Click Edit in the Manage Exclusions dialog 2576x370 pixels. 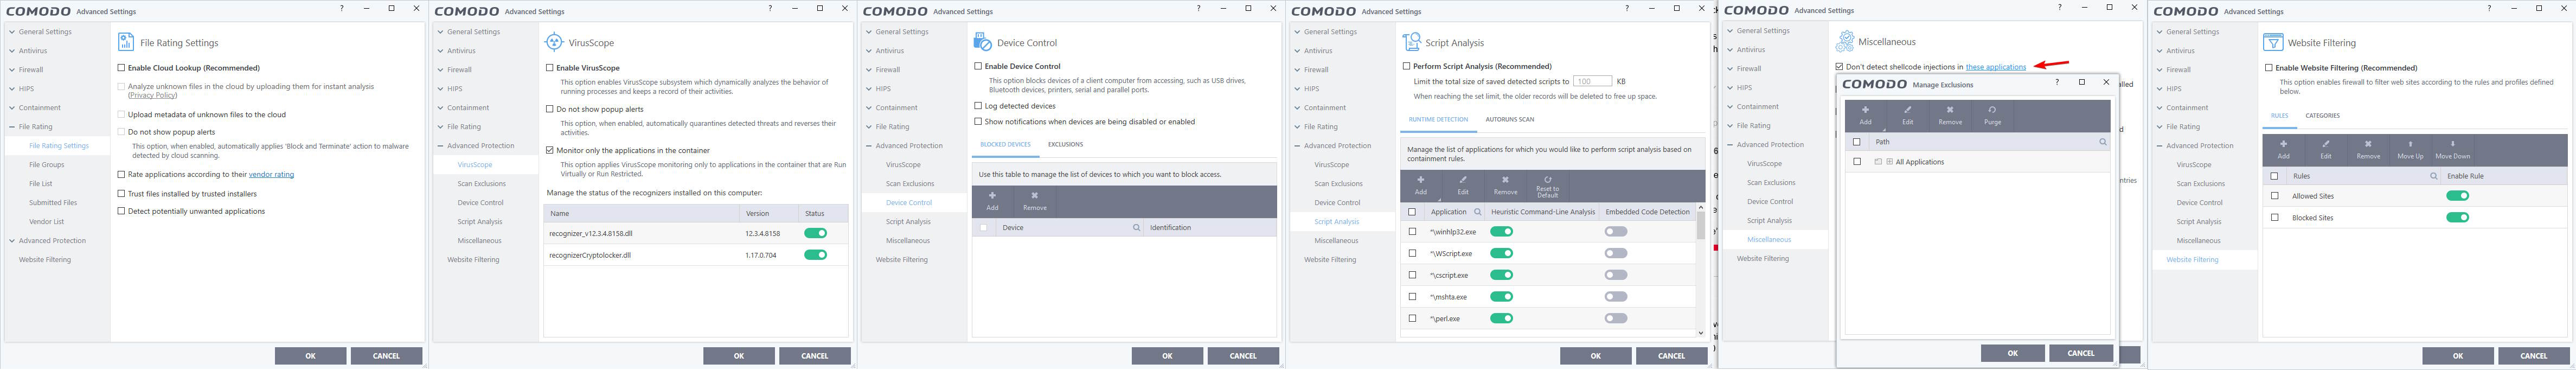click(x=1907, y=115)
